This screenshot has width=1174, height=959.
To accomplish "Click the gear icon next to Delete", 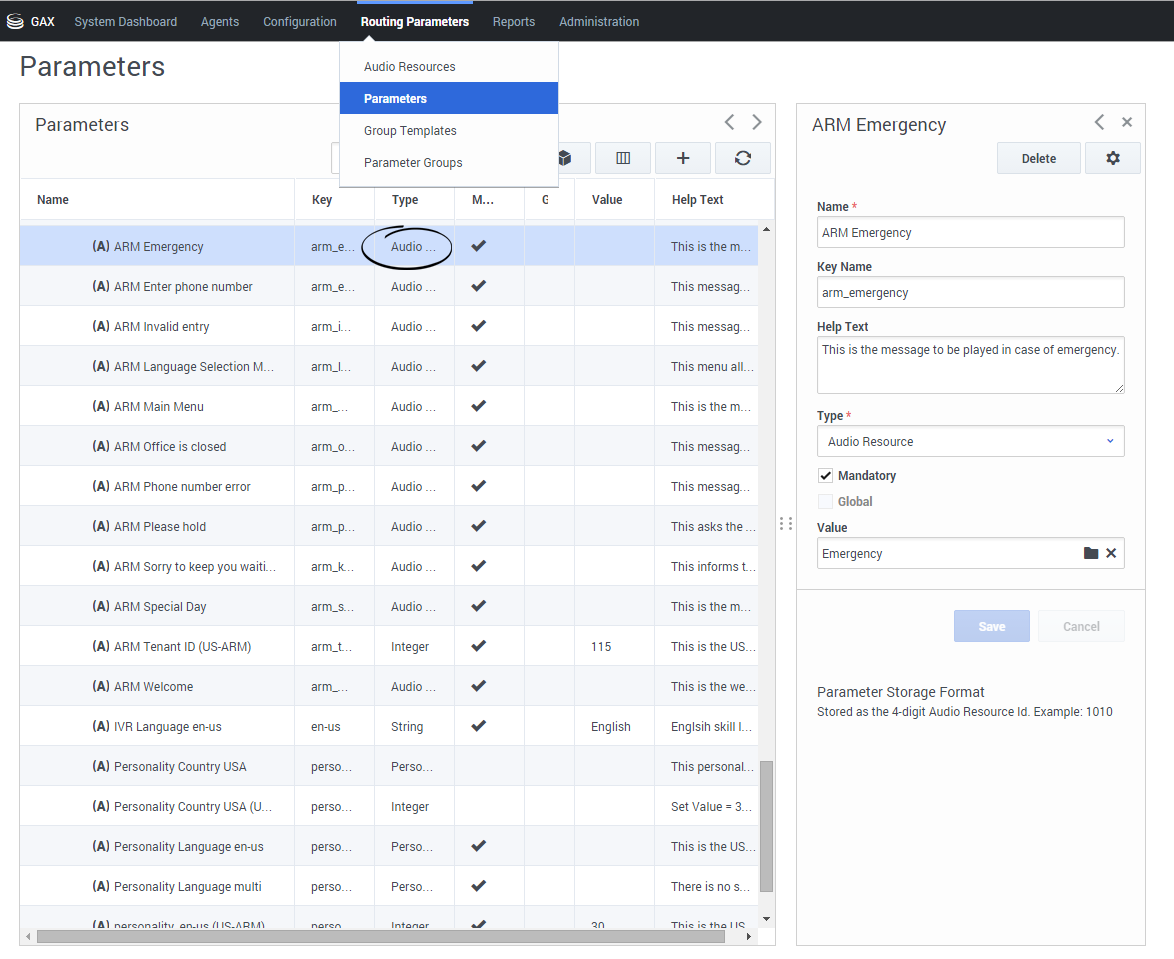I will pyautogui.click(x=1112, y=158).
